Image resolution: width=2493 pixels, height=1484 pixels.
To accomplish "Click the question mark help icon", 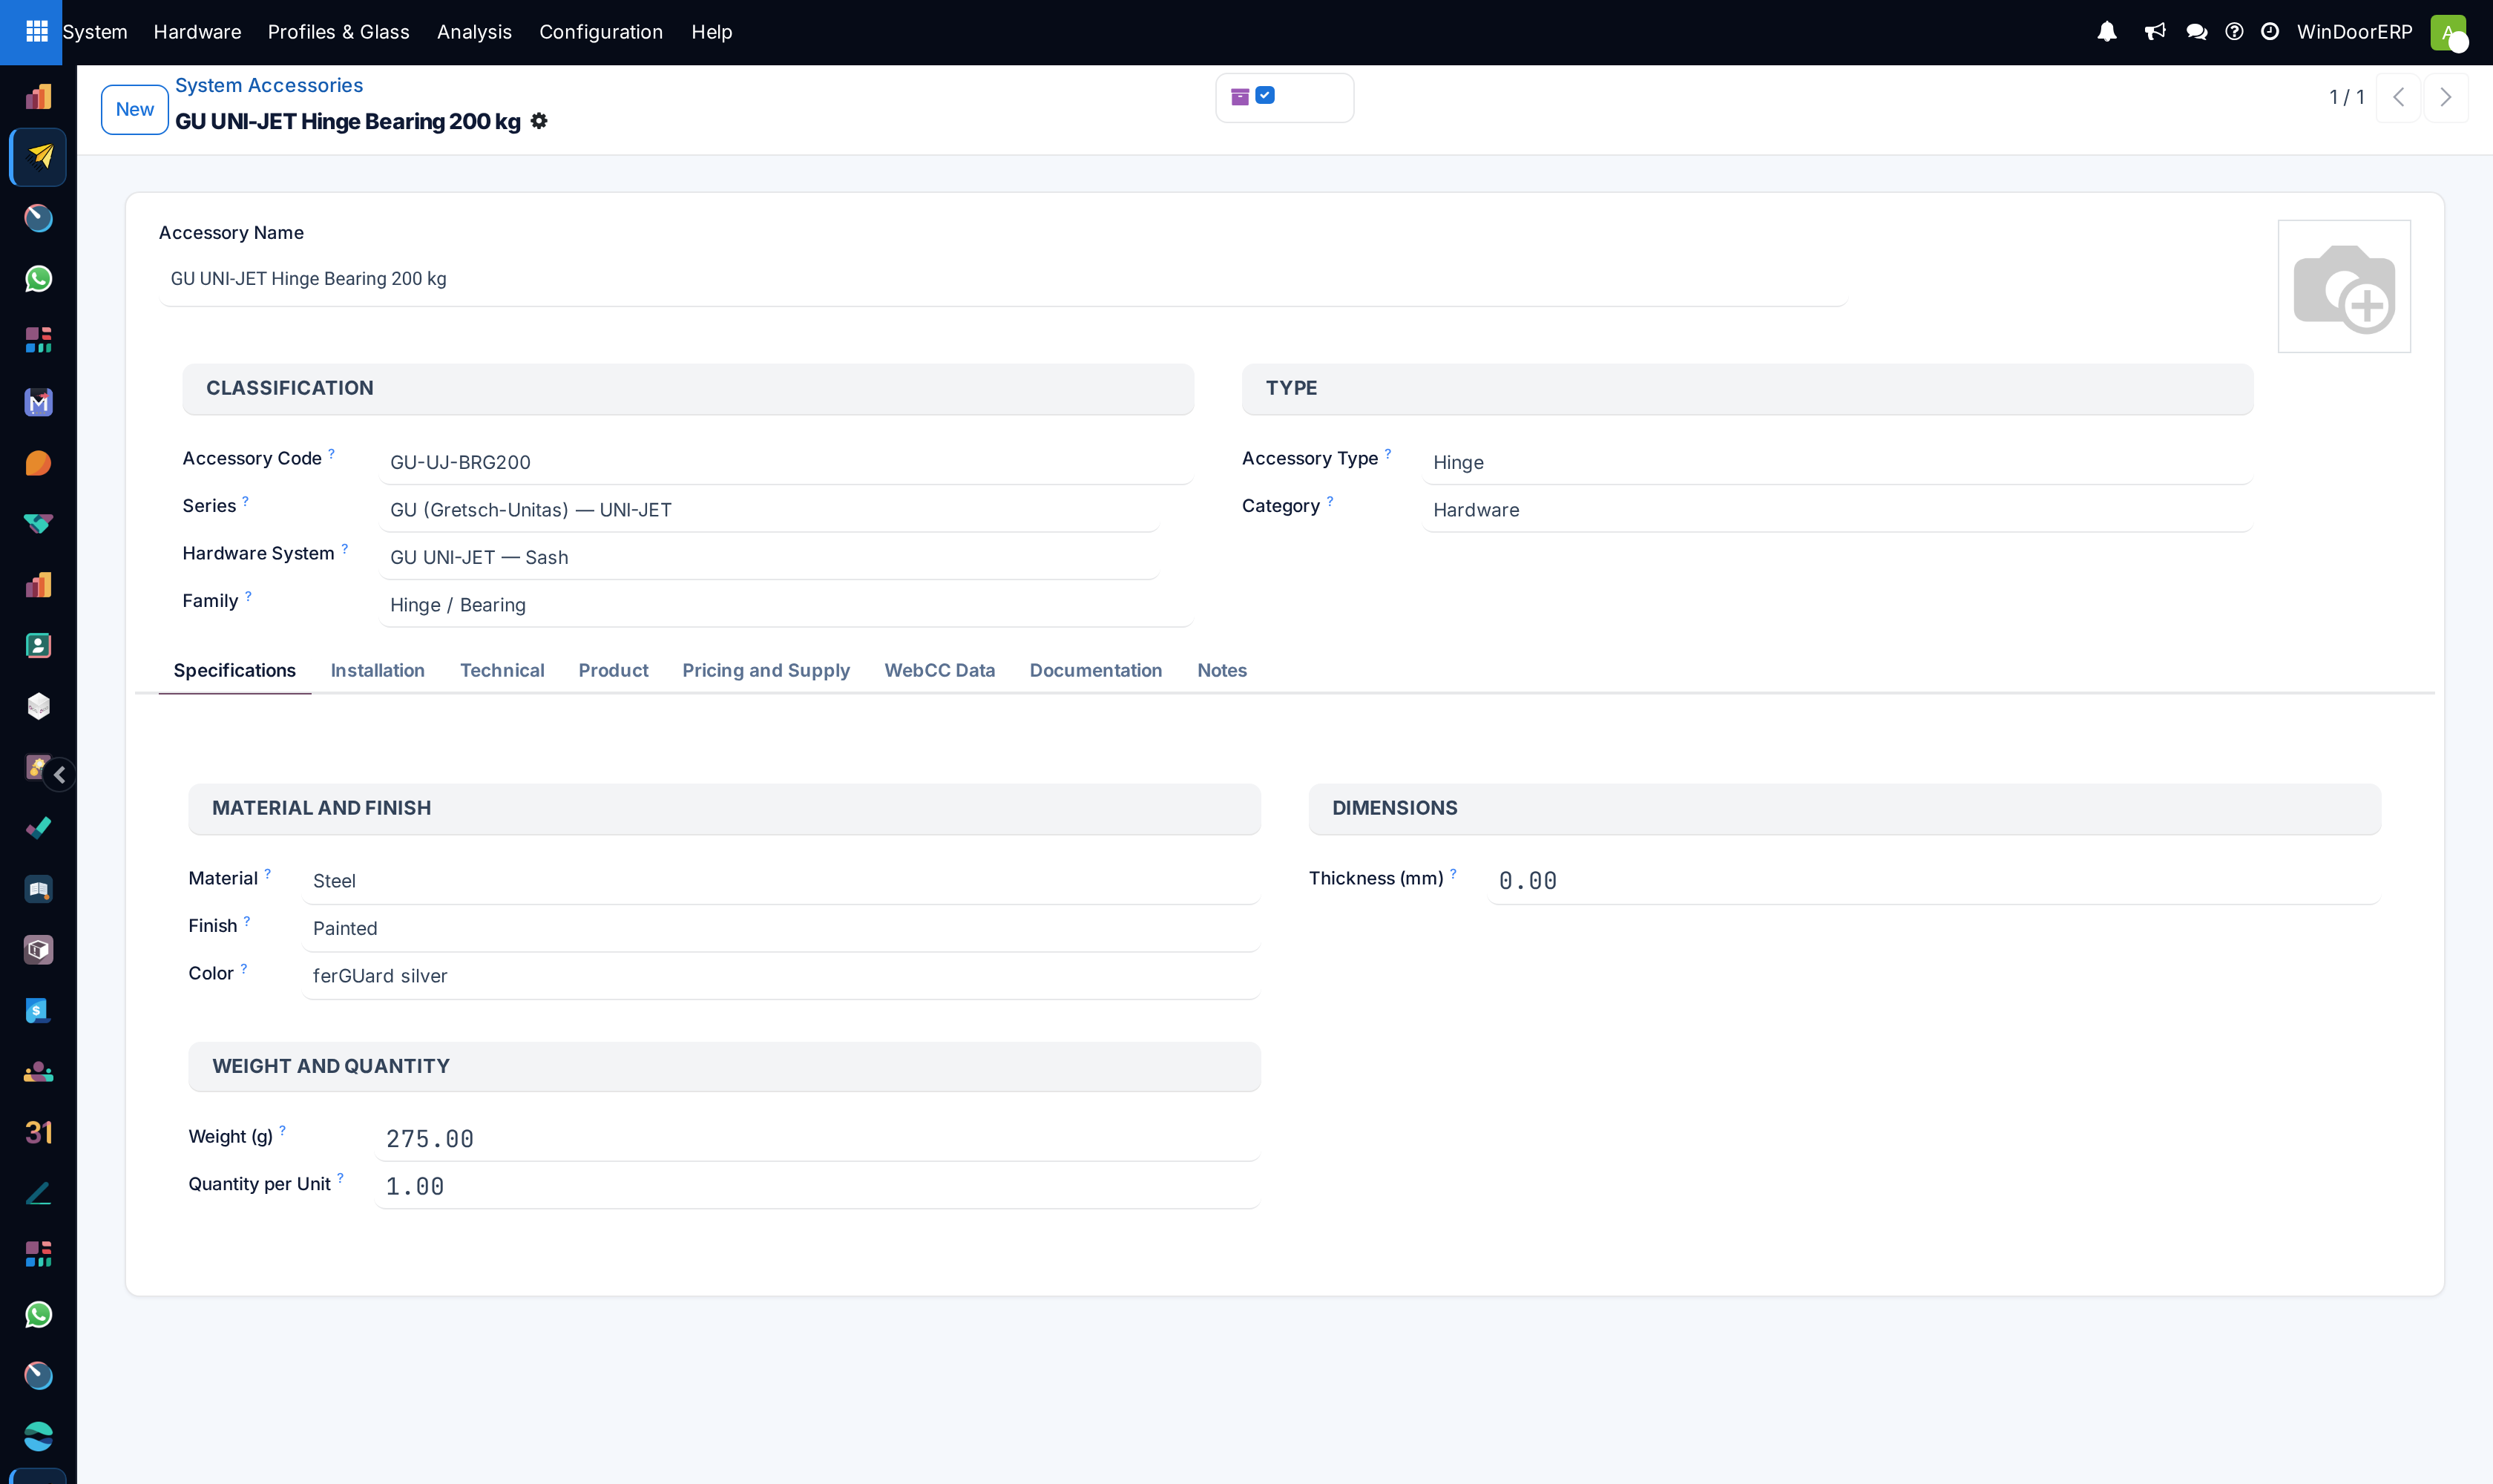I will (2234, 32).
